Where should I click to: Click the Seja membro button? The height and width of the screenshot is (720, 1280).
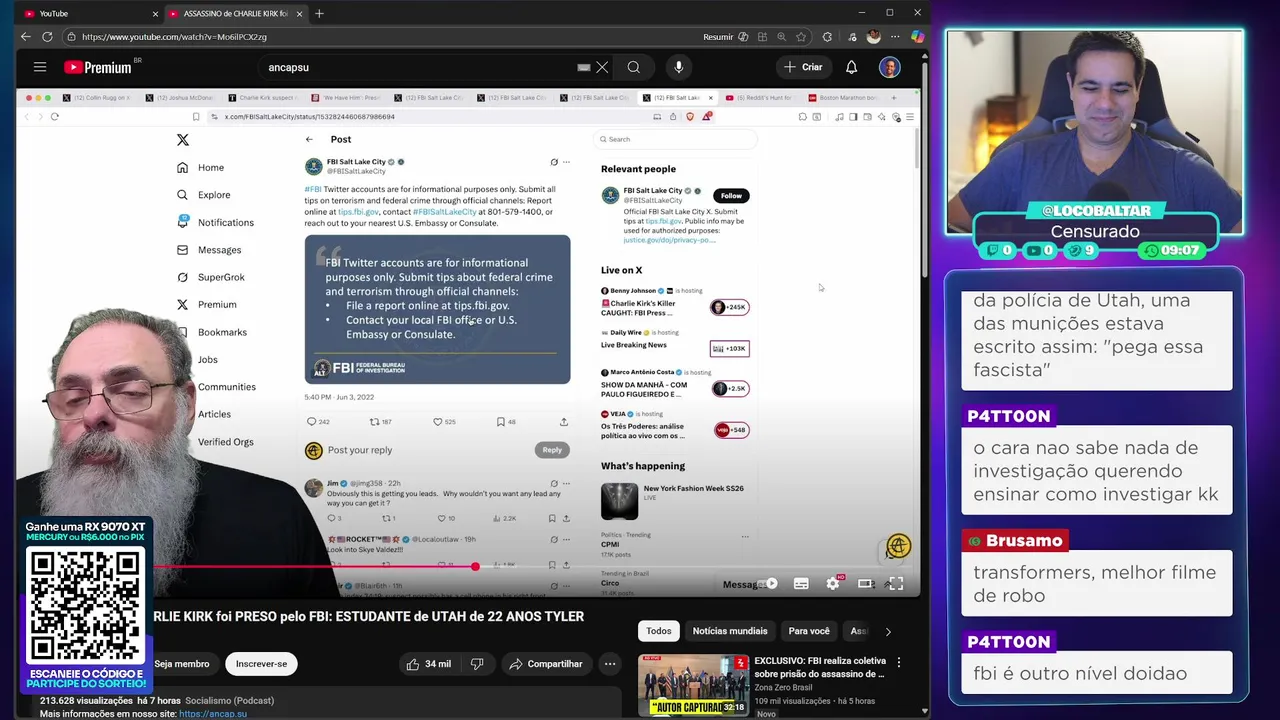pyautogui.click(x=182, y=664)
